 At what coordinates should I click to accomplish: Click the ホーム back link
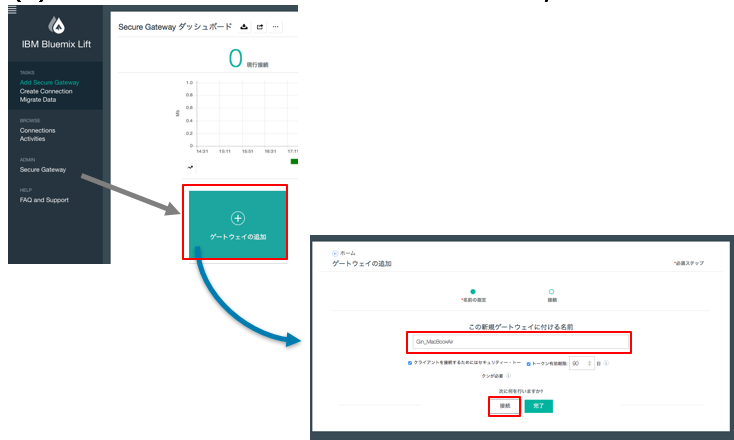(347, 253)
